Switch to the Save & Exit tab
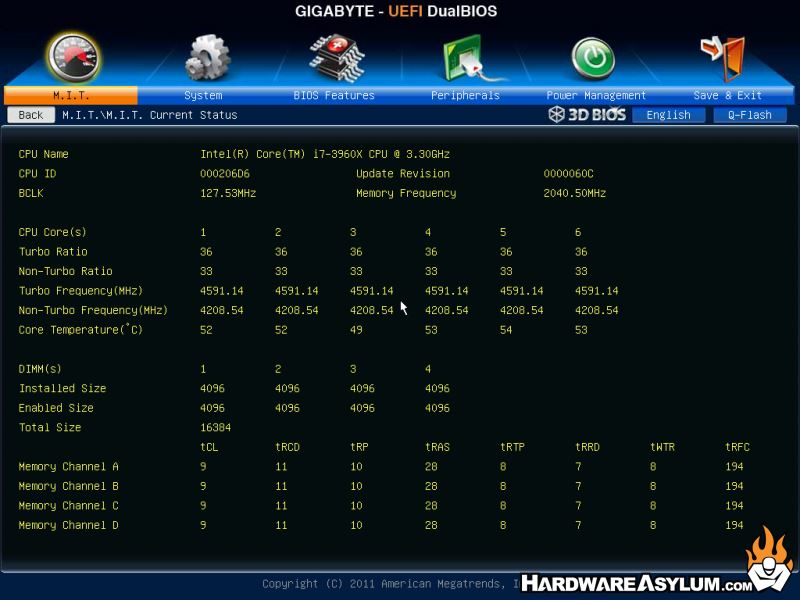This screenshot has width=800, height=600. [x=728, y=95]
